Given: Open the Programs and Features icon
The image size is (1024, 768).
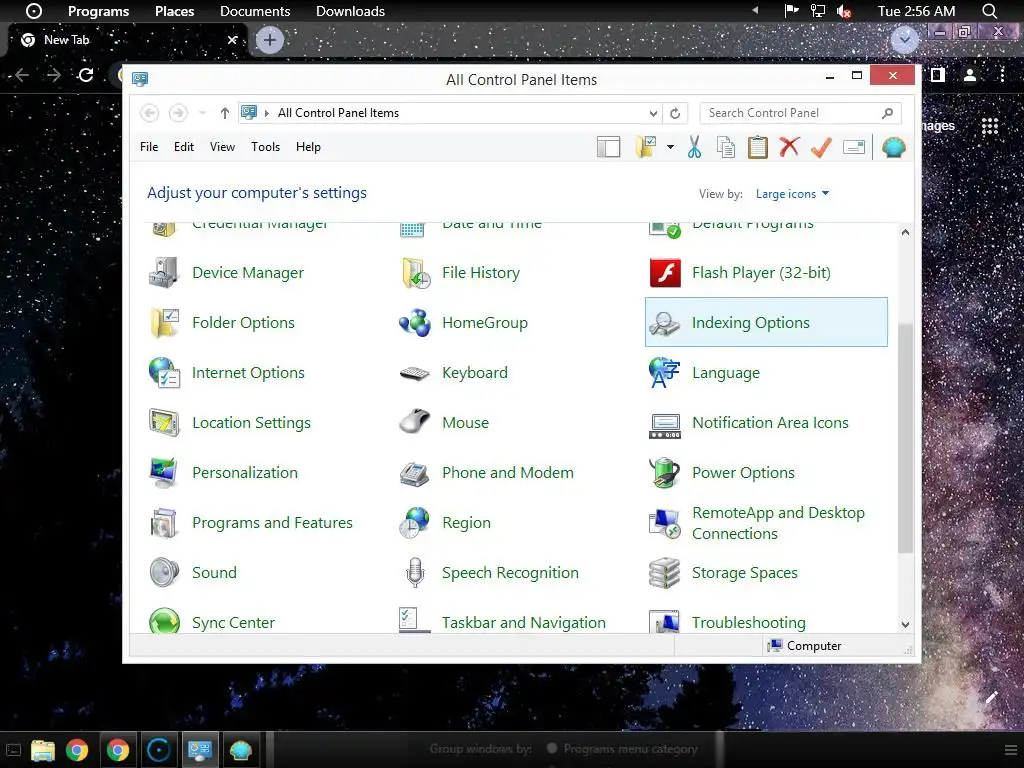Looking at the screenshot, I should 163,523.
